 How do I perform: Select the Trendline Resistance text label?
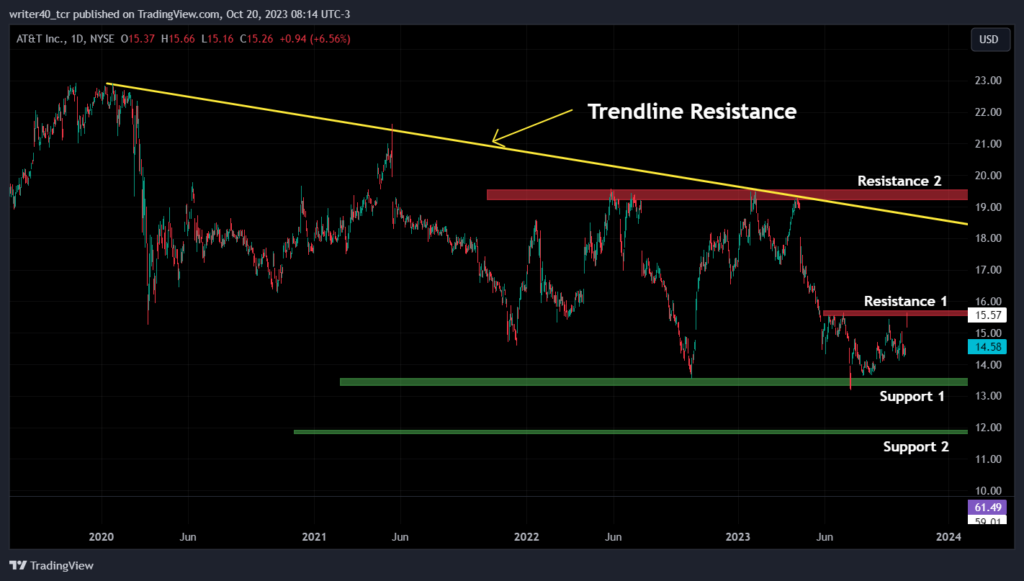point(692,112)
